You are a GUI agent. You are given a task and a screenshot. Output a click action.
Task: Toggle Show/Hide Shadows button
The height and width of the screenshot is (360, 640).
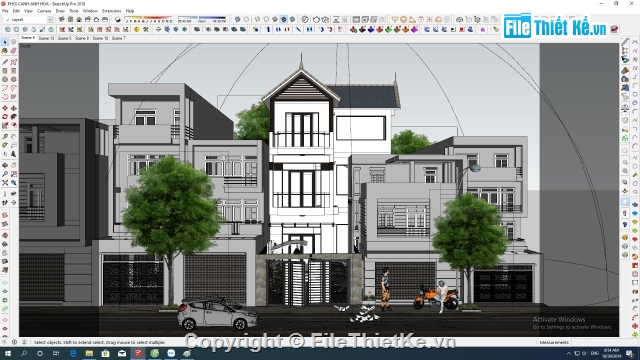point(118,20)
